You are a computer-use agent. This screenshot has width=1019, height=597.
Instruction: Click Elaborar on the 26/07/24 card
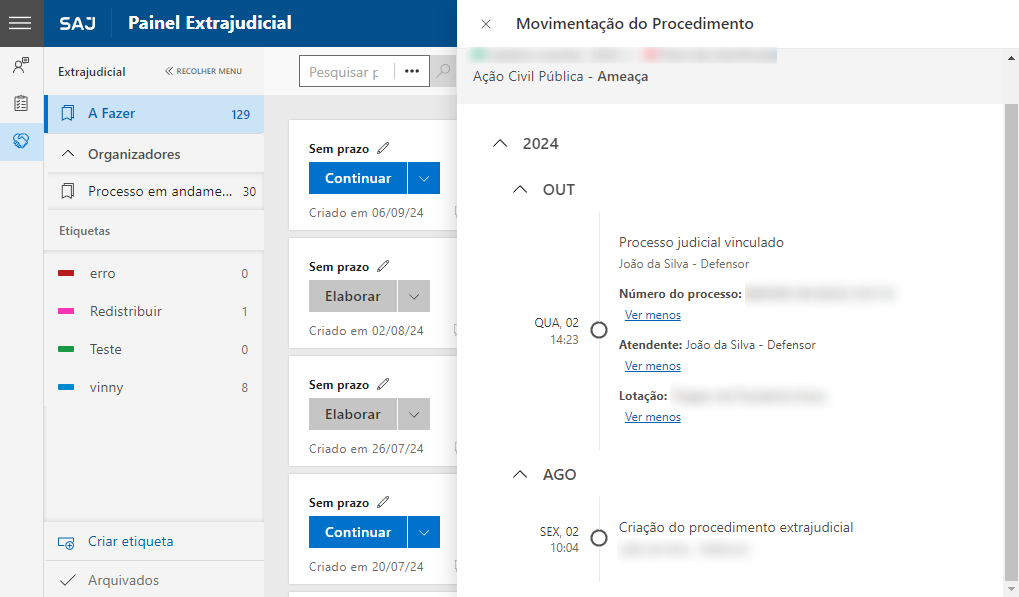(x=353, y=414)
